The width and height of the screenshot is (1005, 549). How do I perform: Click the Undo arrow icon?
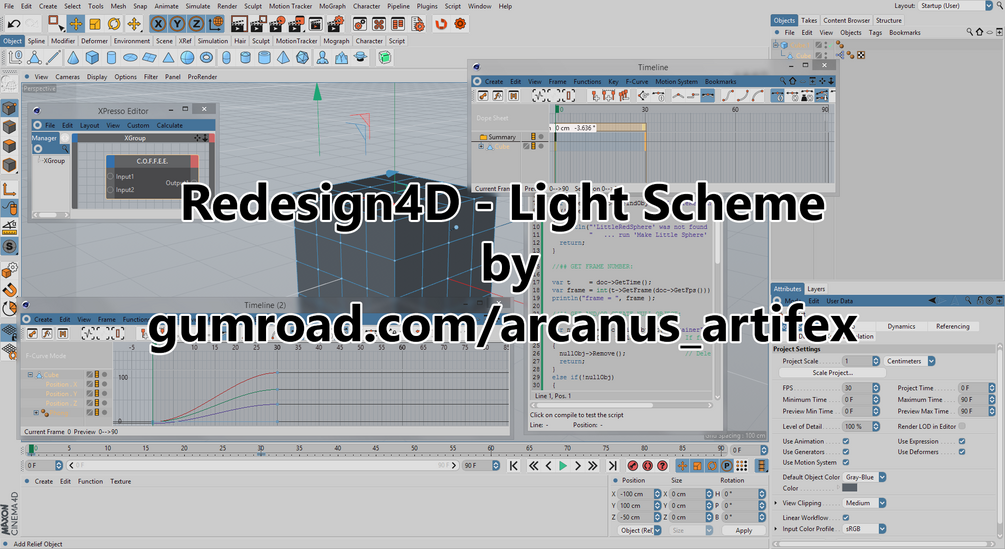pos(13,24)
